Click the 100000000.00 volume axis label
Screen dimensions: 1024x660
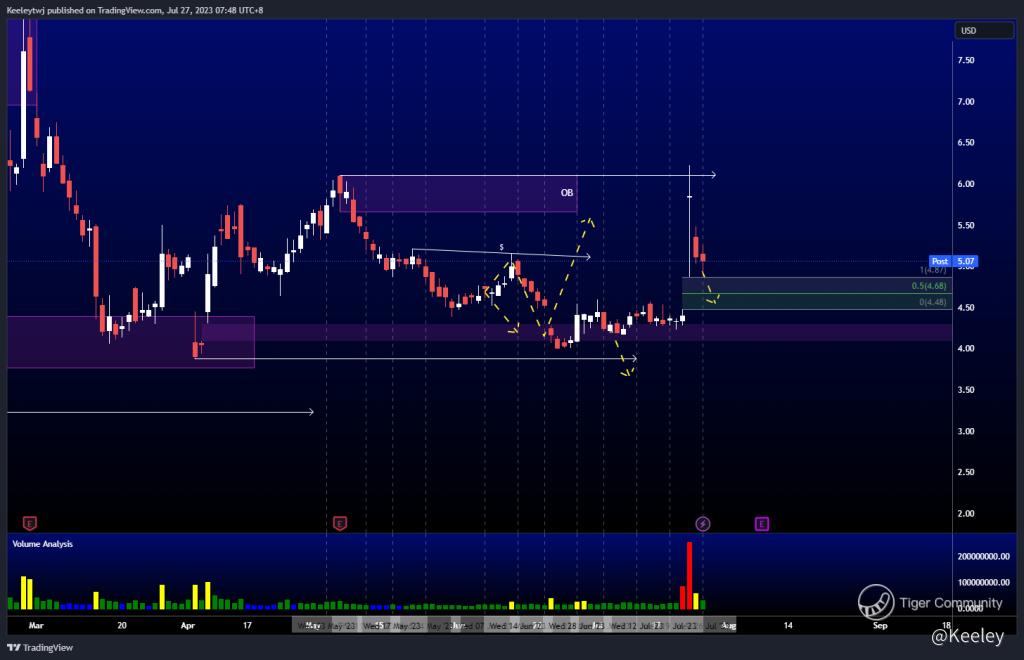(984, 582)
